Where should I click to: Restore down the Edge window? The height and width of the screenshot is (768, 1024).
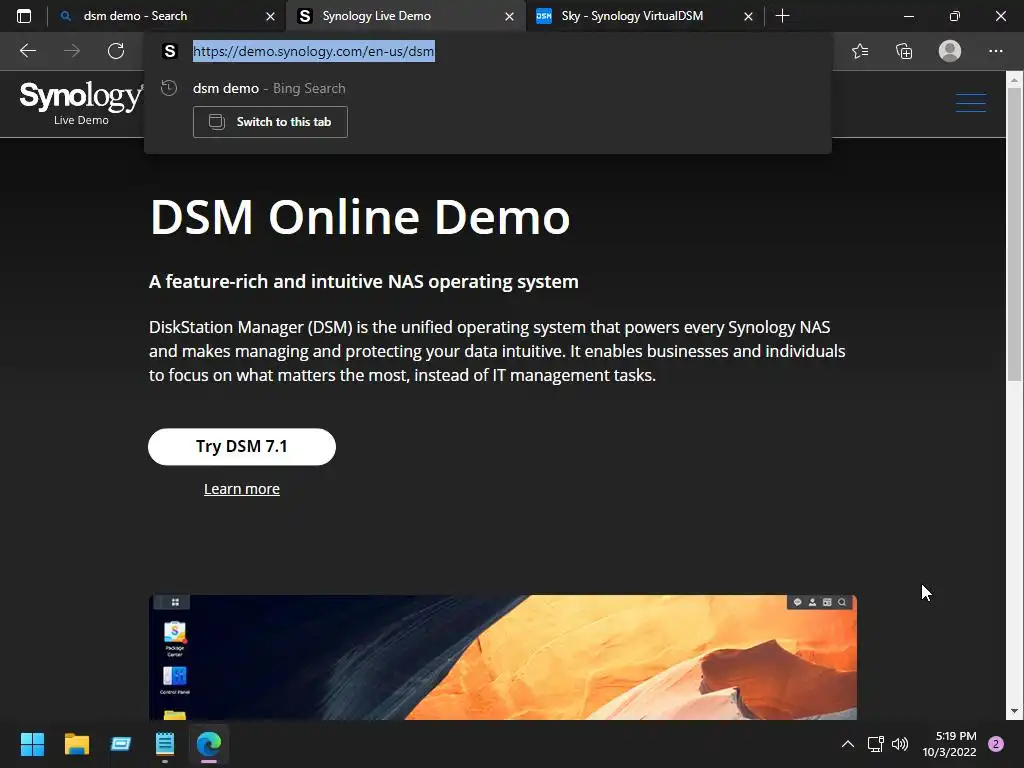pos(955,16)
